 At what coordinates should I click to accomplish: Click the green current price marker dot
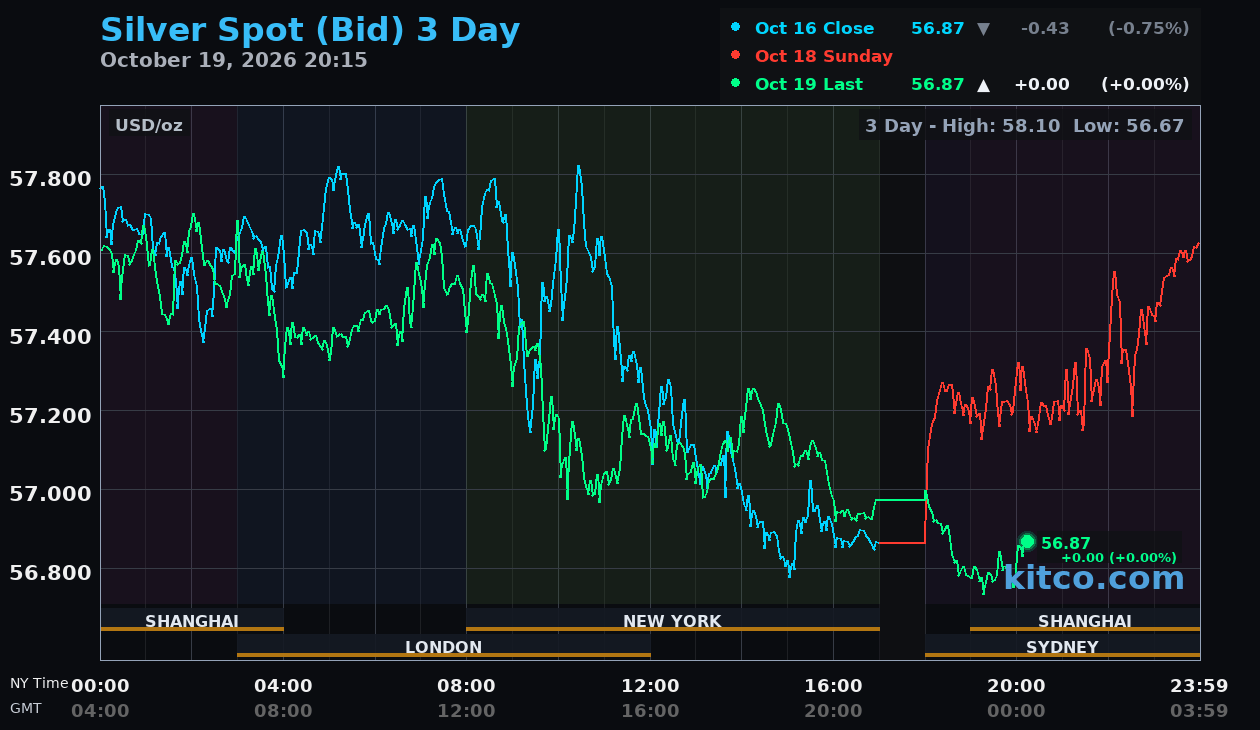coord(1027,541)
